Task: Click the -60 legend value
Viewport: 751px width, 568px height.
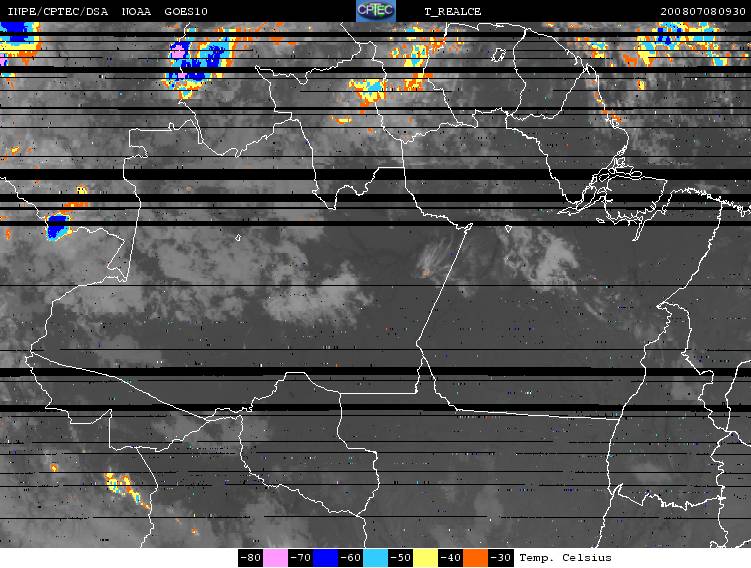Action: coord(351,558)
